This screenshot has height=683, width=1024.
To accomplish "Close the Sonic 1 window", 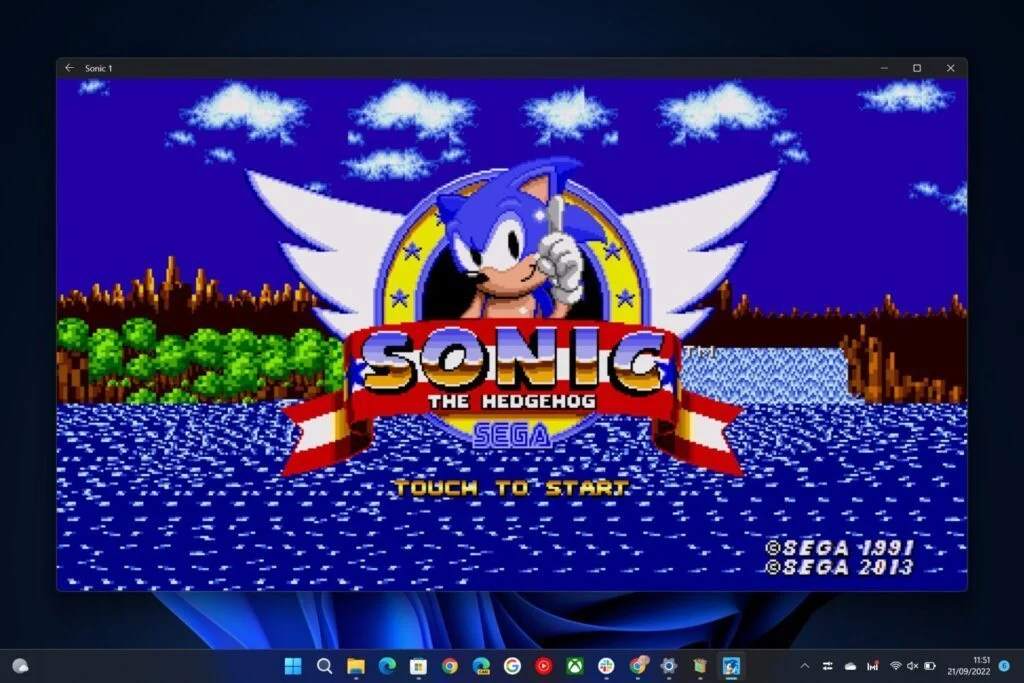I will coord(951,68).
